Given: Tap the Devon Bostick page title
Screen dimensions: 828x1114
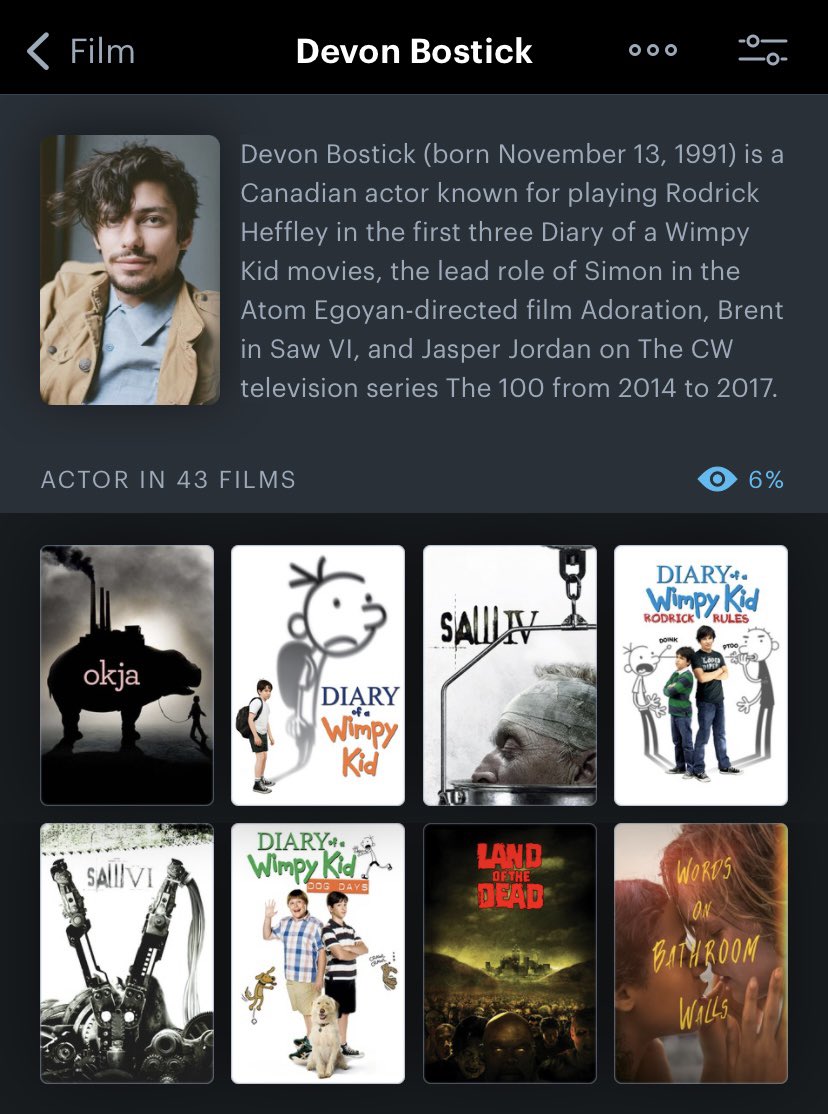Looking at the screenshot, I should pyautogui.click(x=414, y=51).
